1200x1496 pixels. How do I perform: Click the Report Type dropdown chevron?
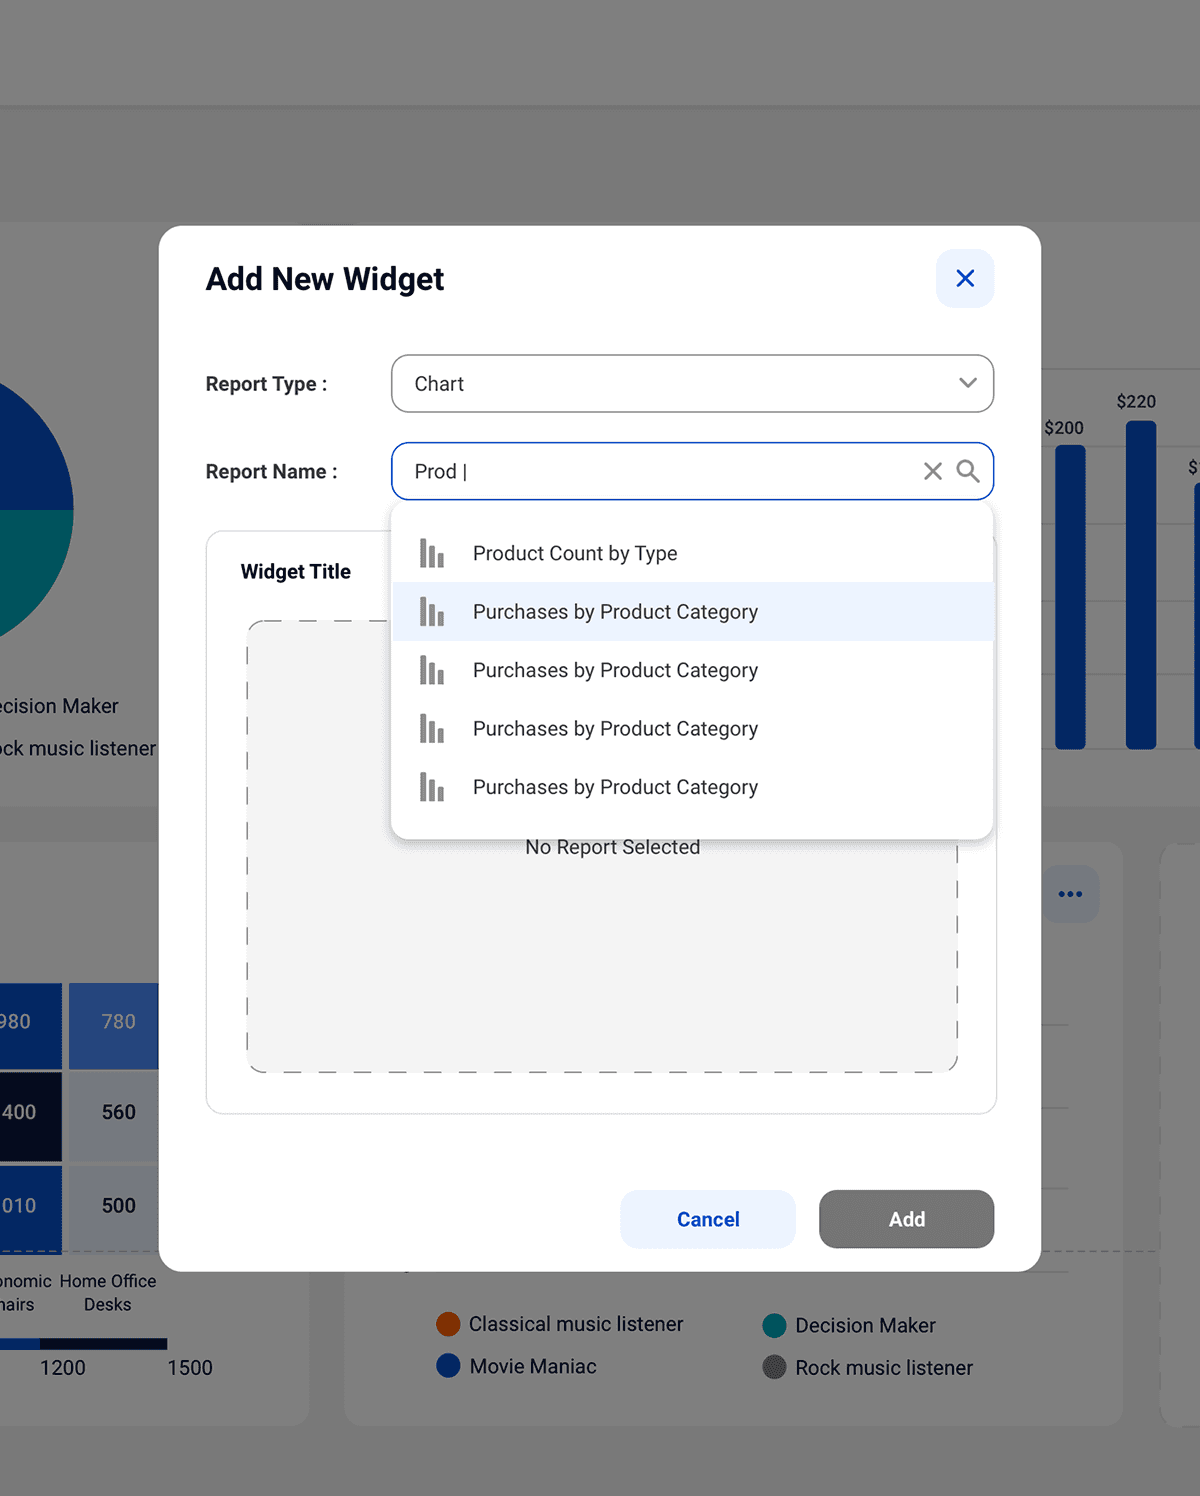pos(967,383)
